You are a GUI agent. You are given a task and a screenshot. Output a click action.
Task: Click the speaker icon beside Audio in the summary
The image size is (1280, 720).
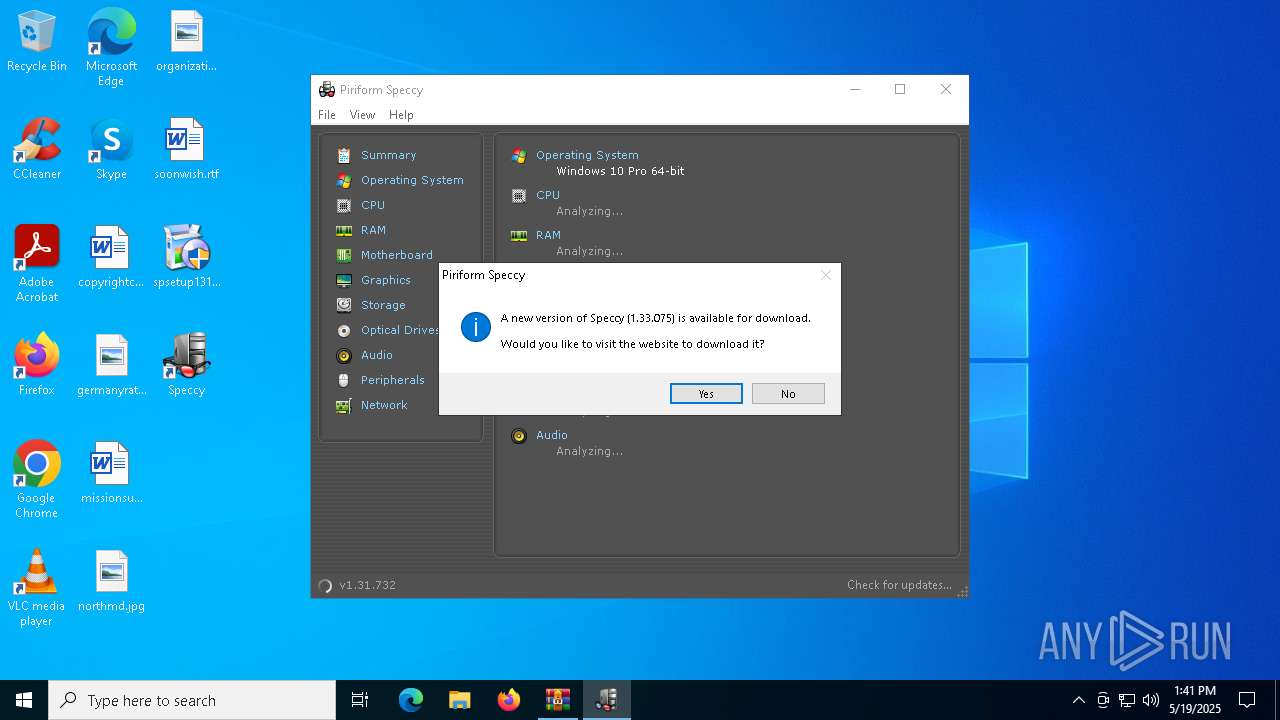point(519,436)
